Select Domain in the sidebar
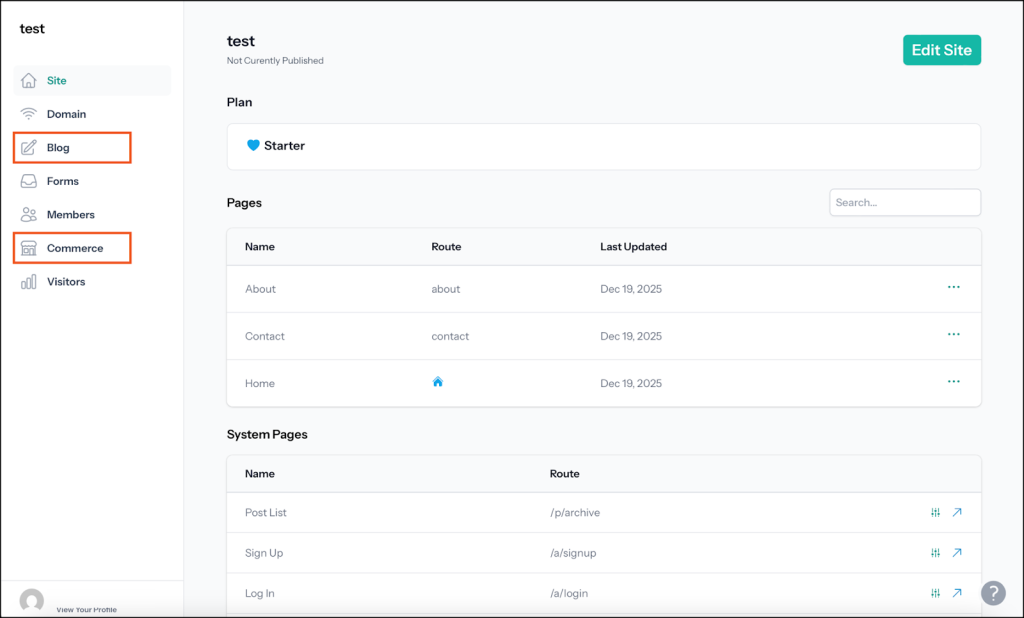The image size is (1024, 618). [66, 114]
